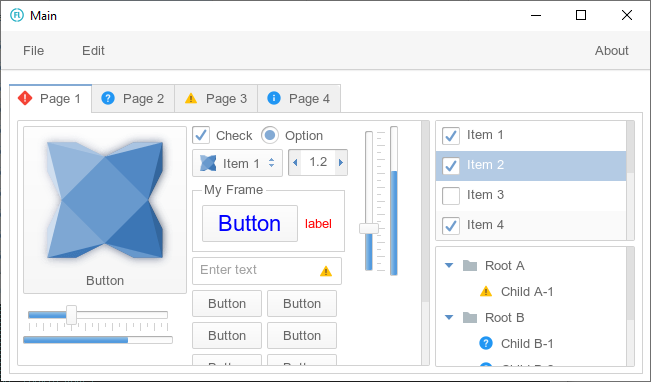Select the Root A tree row label

[x=504, y=265]
